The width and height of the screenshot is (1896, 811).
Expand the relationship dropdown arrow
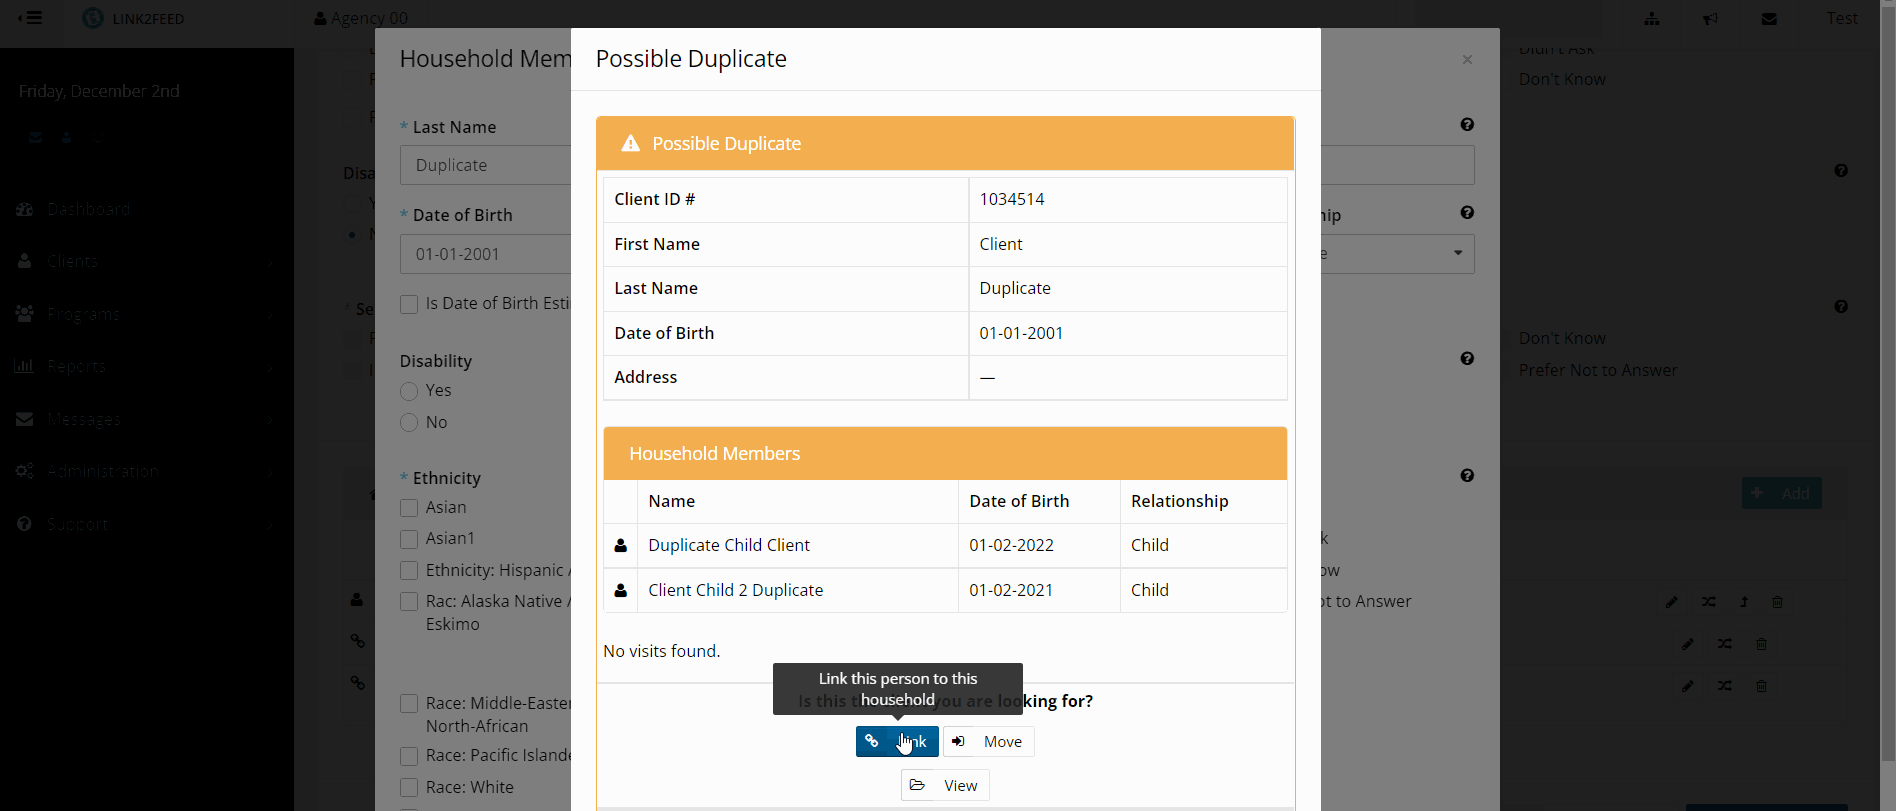[x=1458, y=254]
